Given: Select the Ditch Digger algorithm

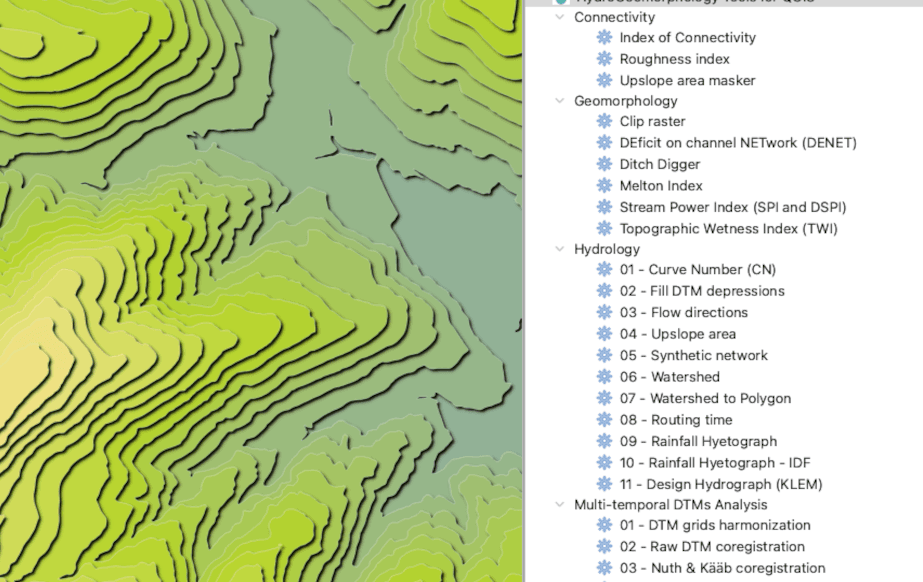Looking at the screenshot, I should tap(660, 164).
